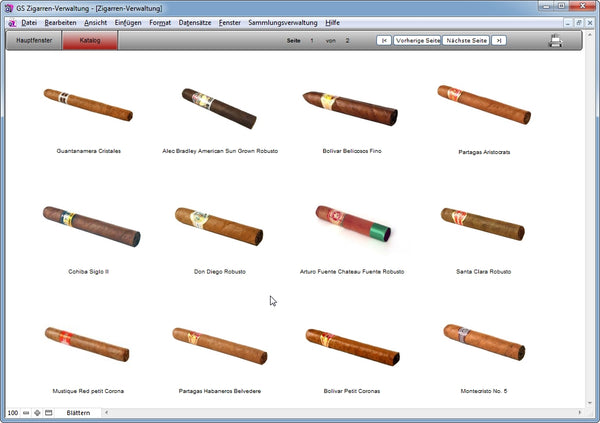Jump to the last page arrow button
Image resolution: width=600 pixels, height=423 pixels.
[x=499, y=41]
